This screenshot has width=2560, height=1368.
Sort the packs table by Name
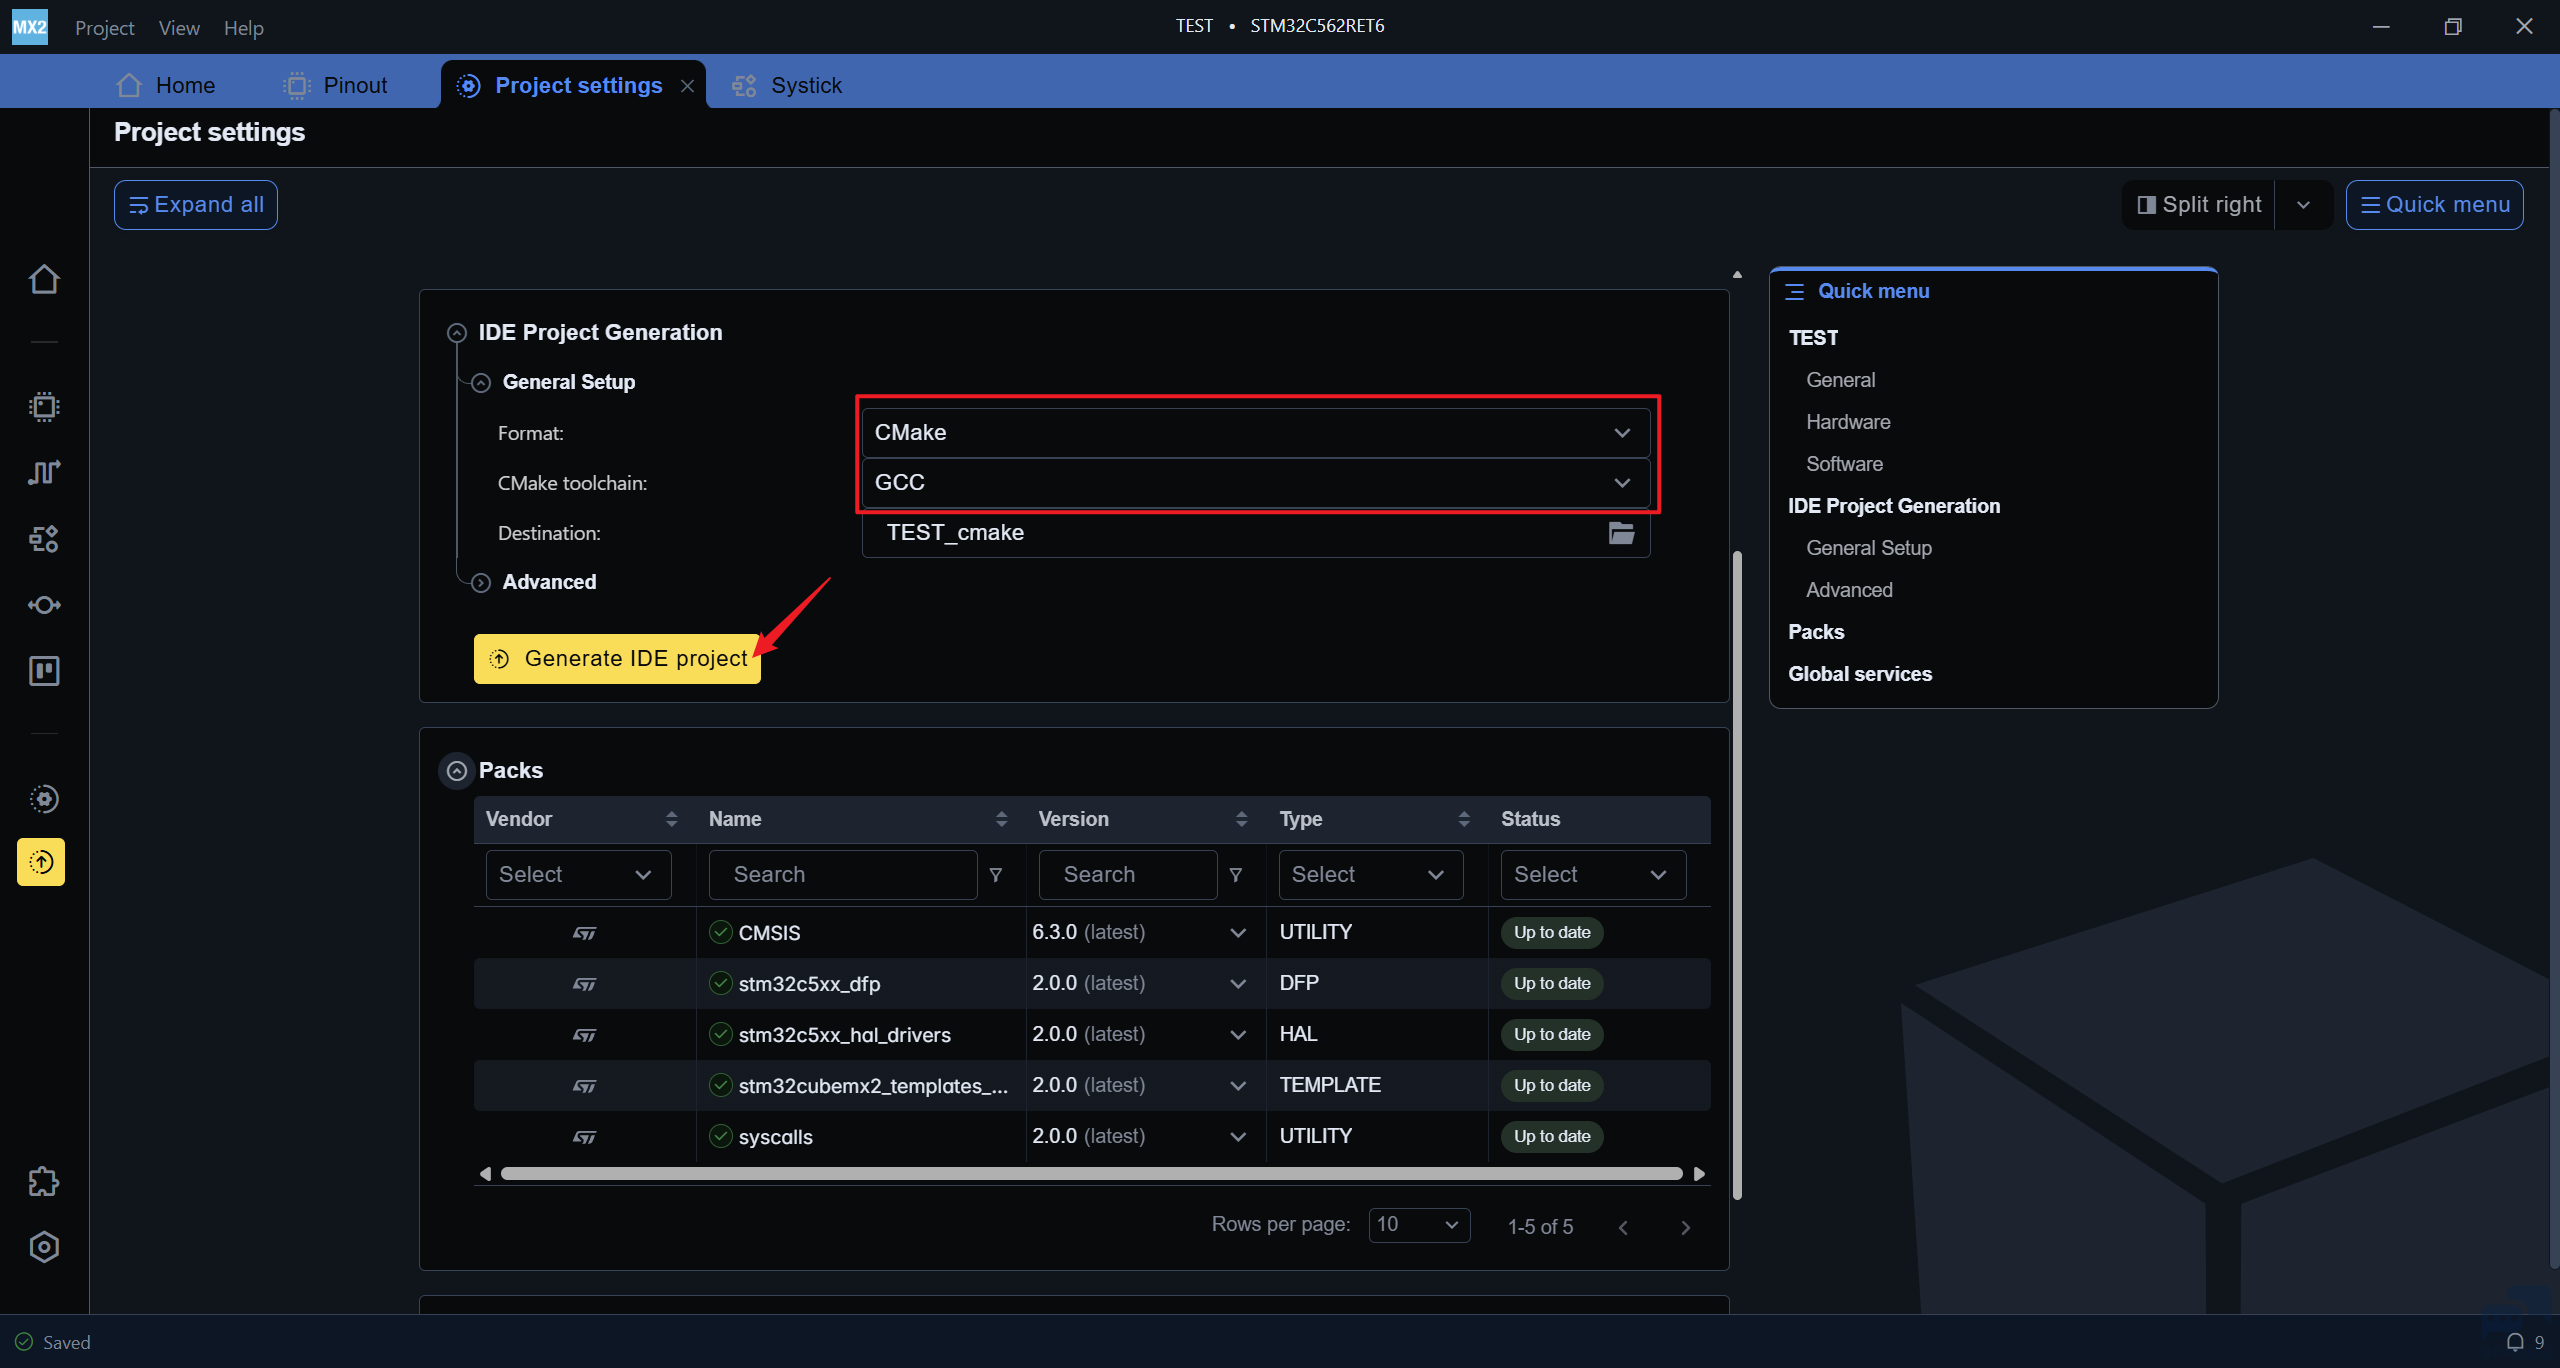(1001, 819)
